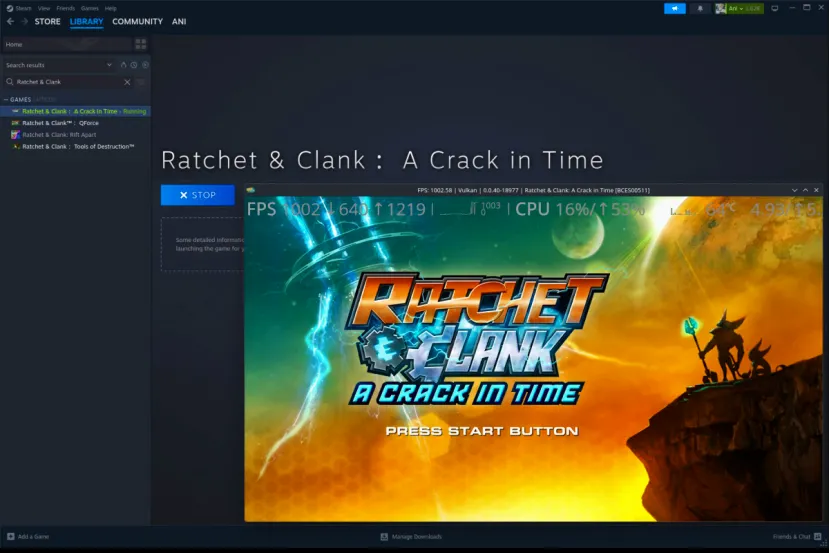Open the Steam menu
This screenshot has height=553, width=829.
click(x=23, y=8)
